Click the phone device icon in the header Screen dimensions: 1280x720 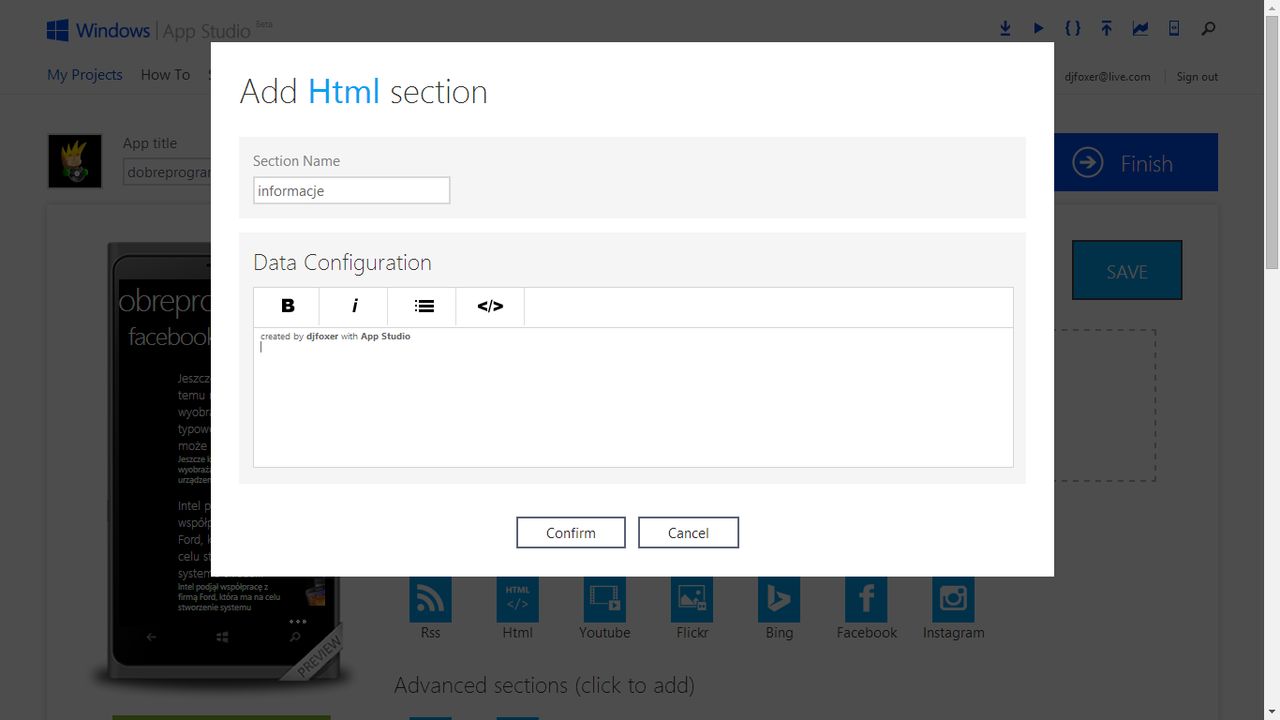1174,29
